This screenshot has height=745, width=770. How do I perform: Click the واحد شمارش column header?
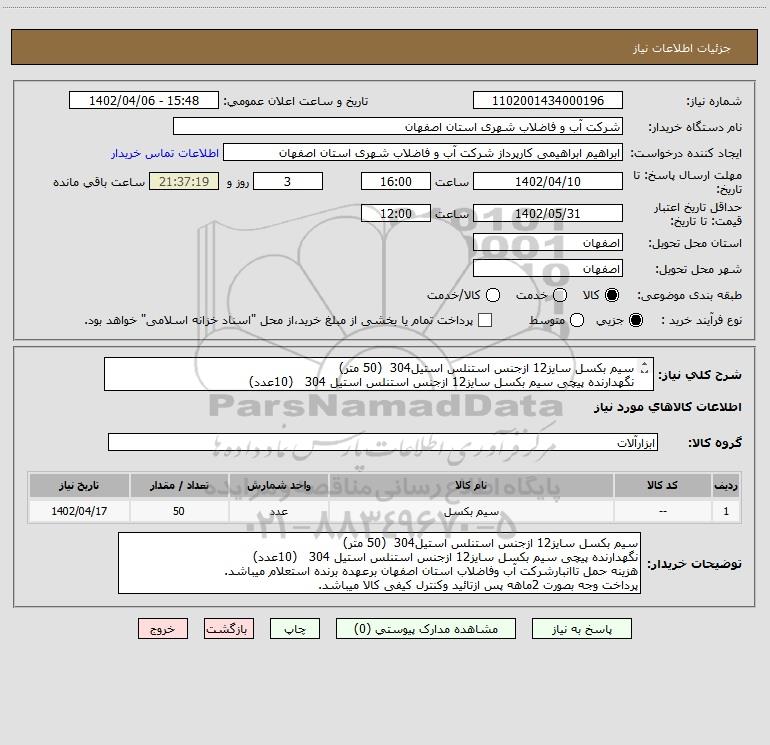pyautogui.click(x=278, y=485)
